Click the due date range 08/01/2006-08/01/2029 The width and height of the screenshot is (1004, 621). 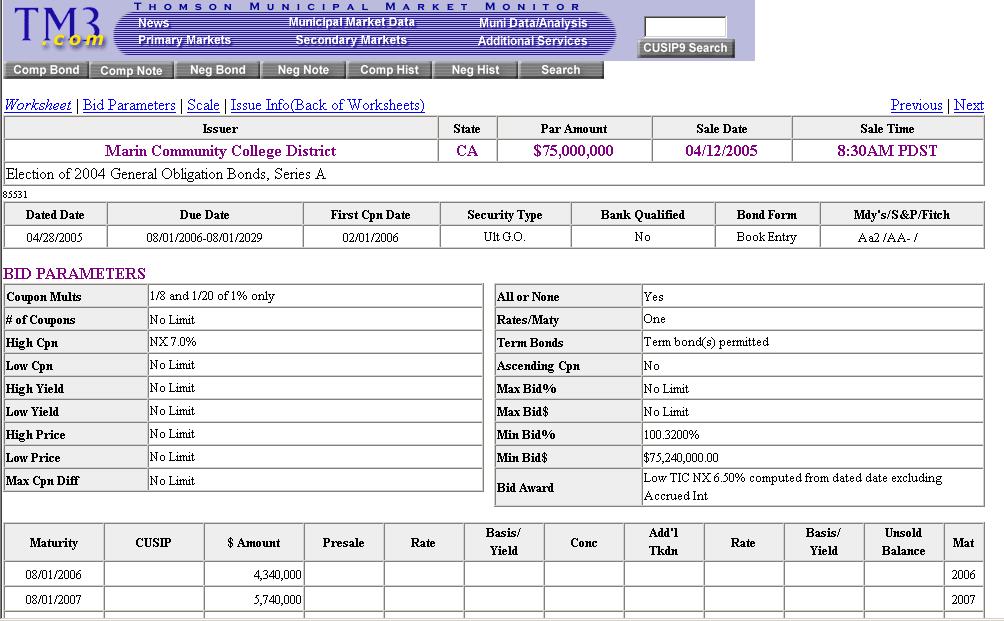coord(204,238)
